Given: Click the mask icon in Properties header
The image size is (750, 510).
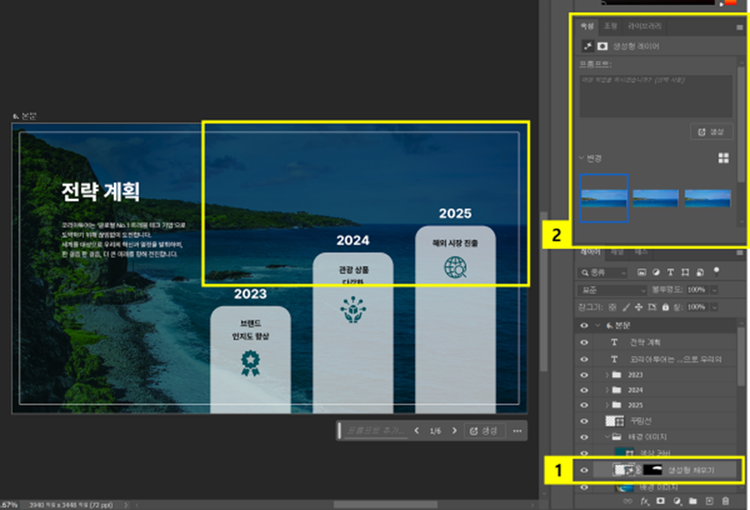Looking at the screenshot, I should click(x=603, y=46).
